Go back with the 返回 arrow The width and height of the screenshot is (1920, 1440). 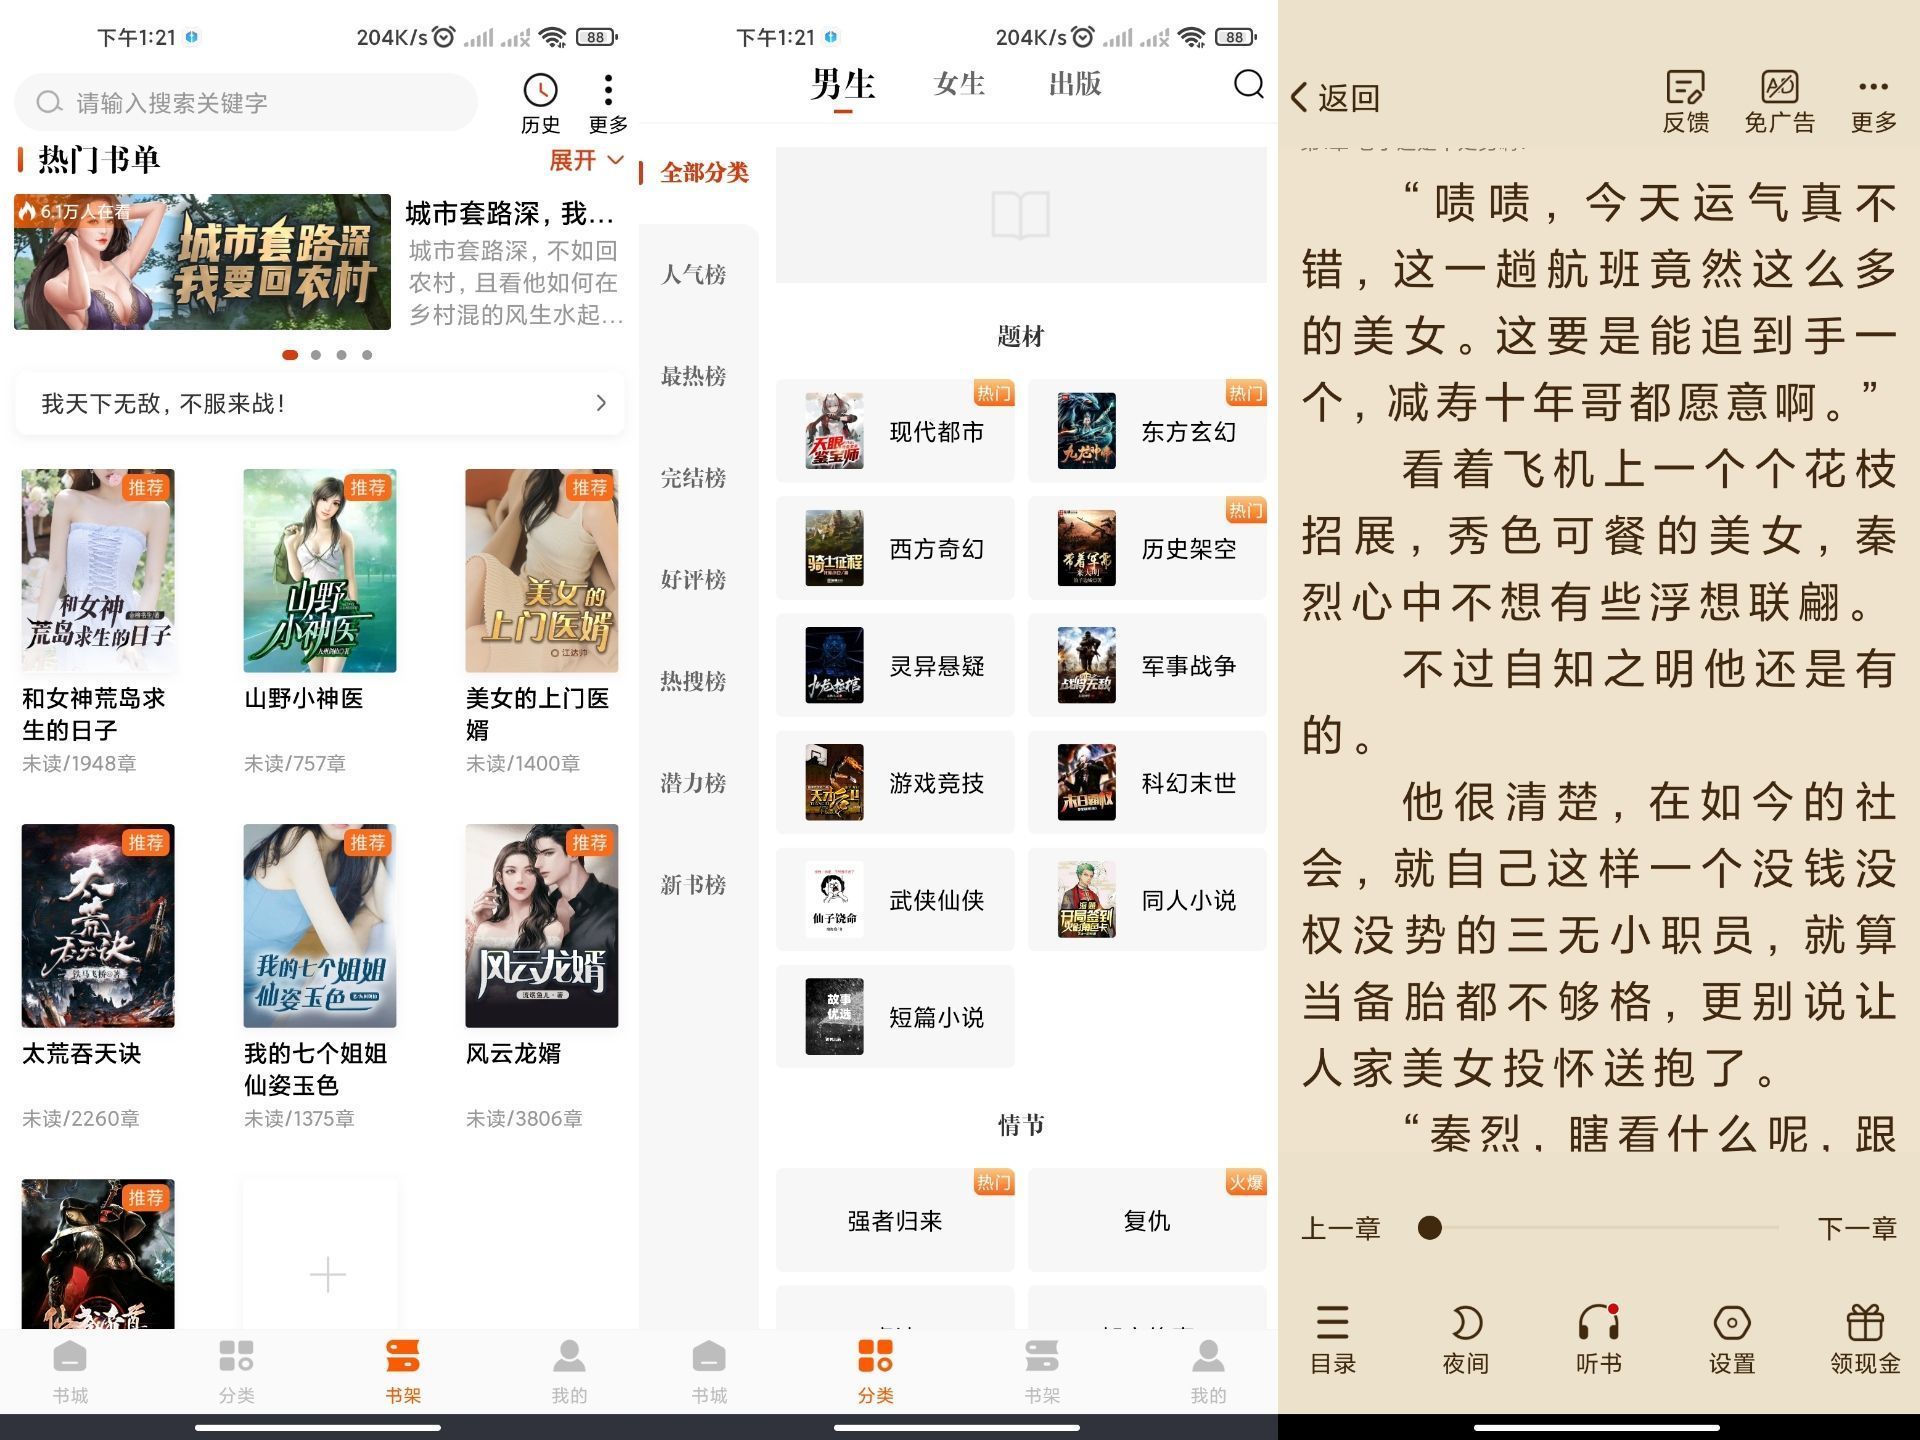[x=1336, y=98]
